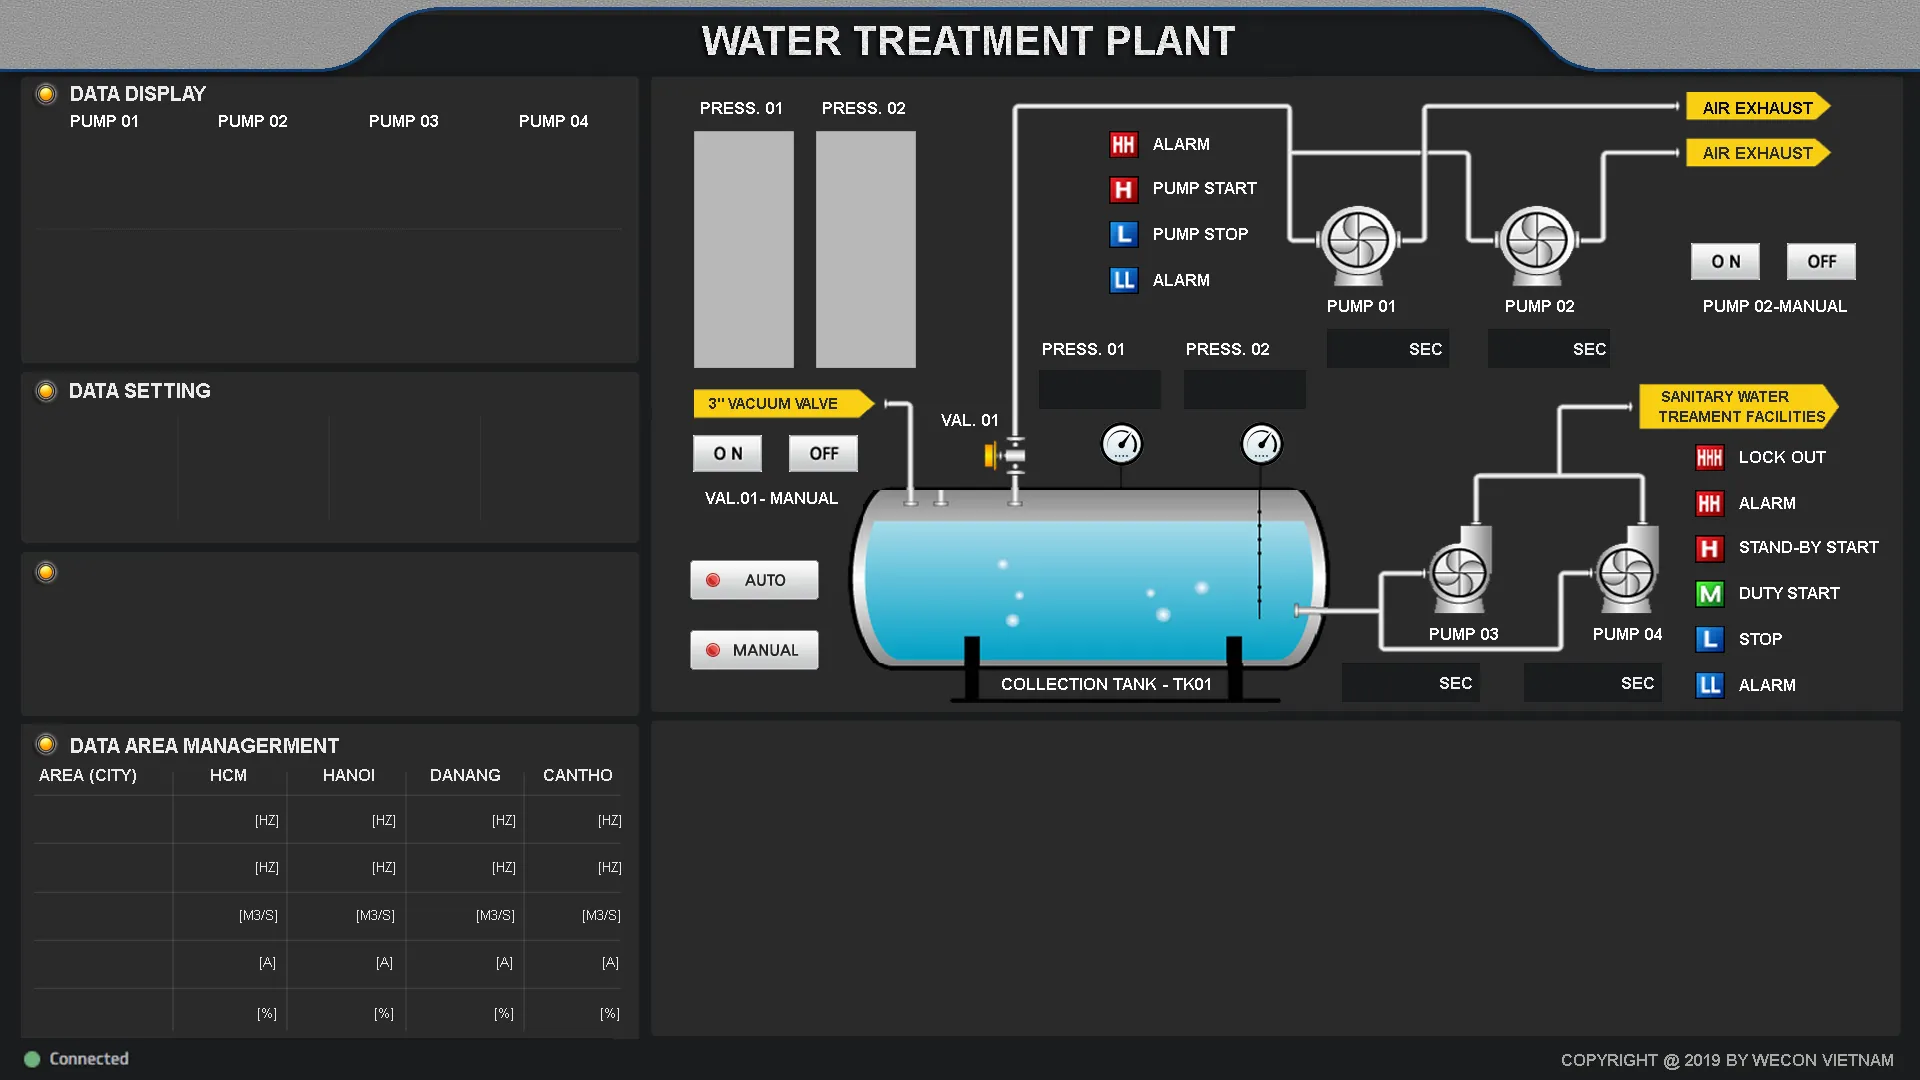
Task: Click the HH ALARM indicator below LOCK OUT
Action: tap(1709, 503)
